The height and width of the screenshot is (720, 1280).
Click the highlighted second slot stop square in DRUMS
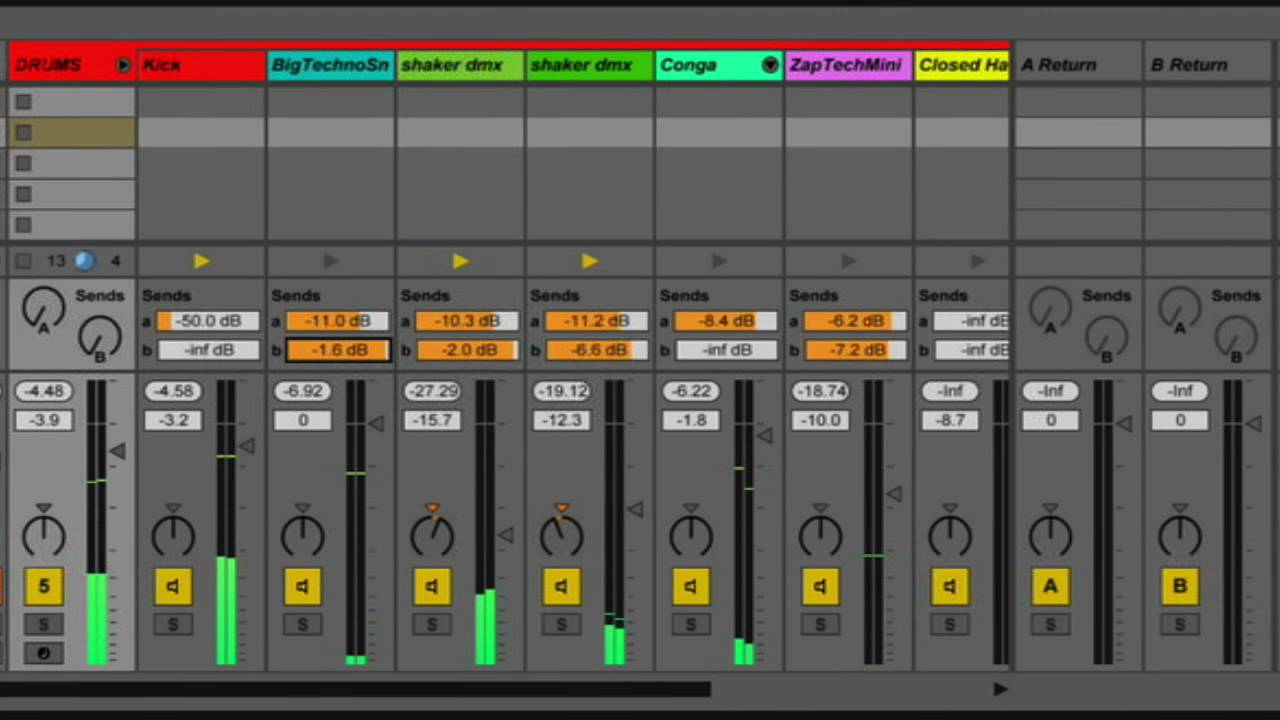[x=23, y=132]
